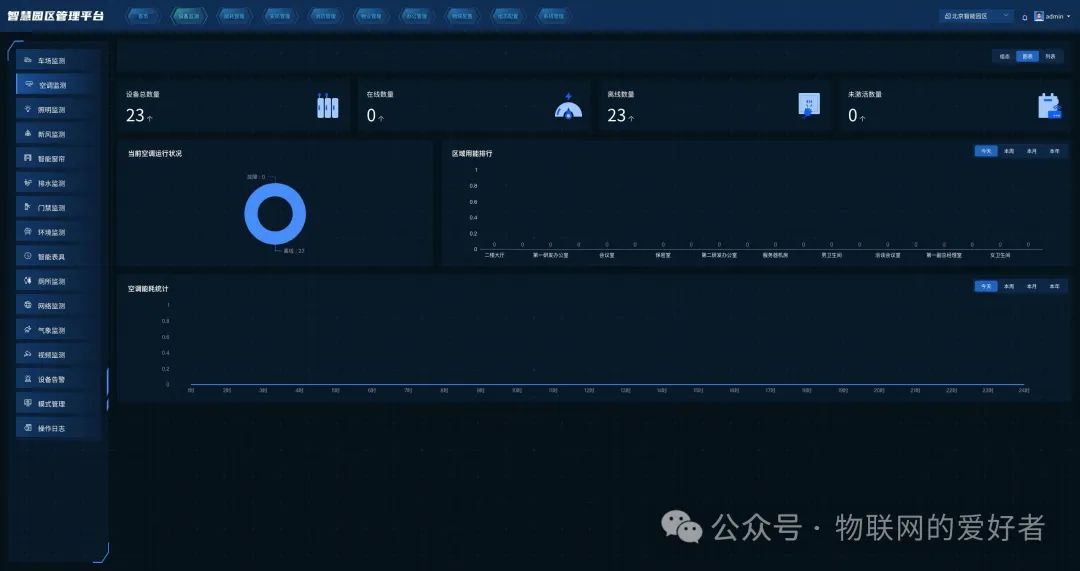Open 门禁监测 sidebar entry
The height and width of the screenshot is (571, 1080).
pyautogui.click(x=60, y=208)
